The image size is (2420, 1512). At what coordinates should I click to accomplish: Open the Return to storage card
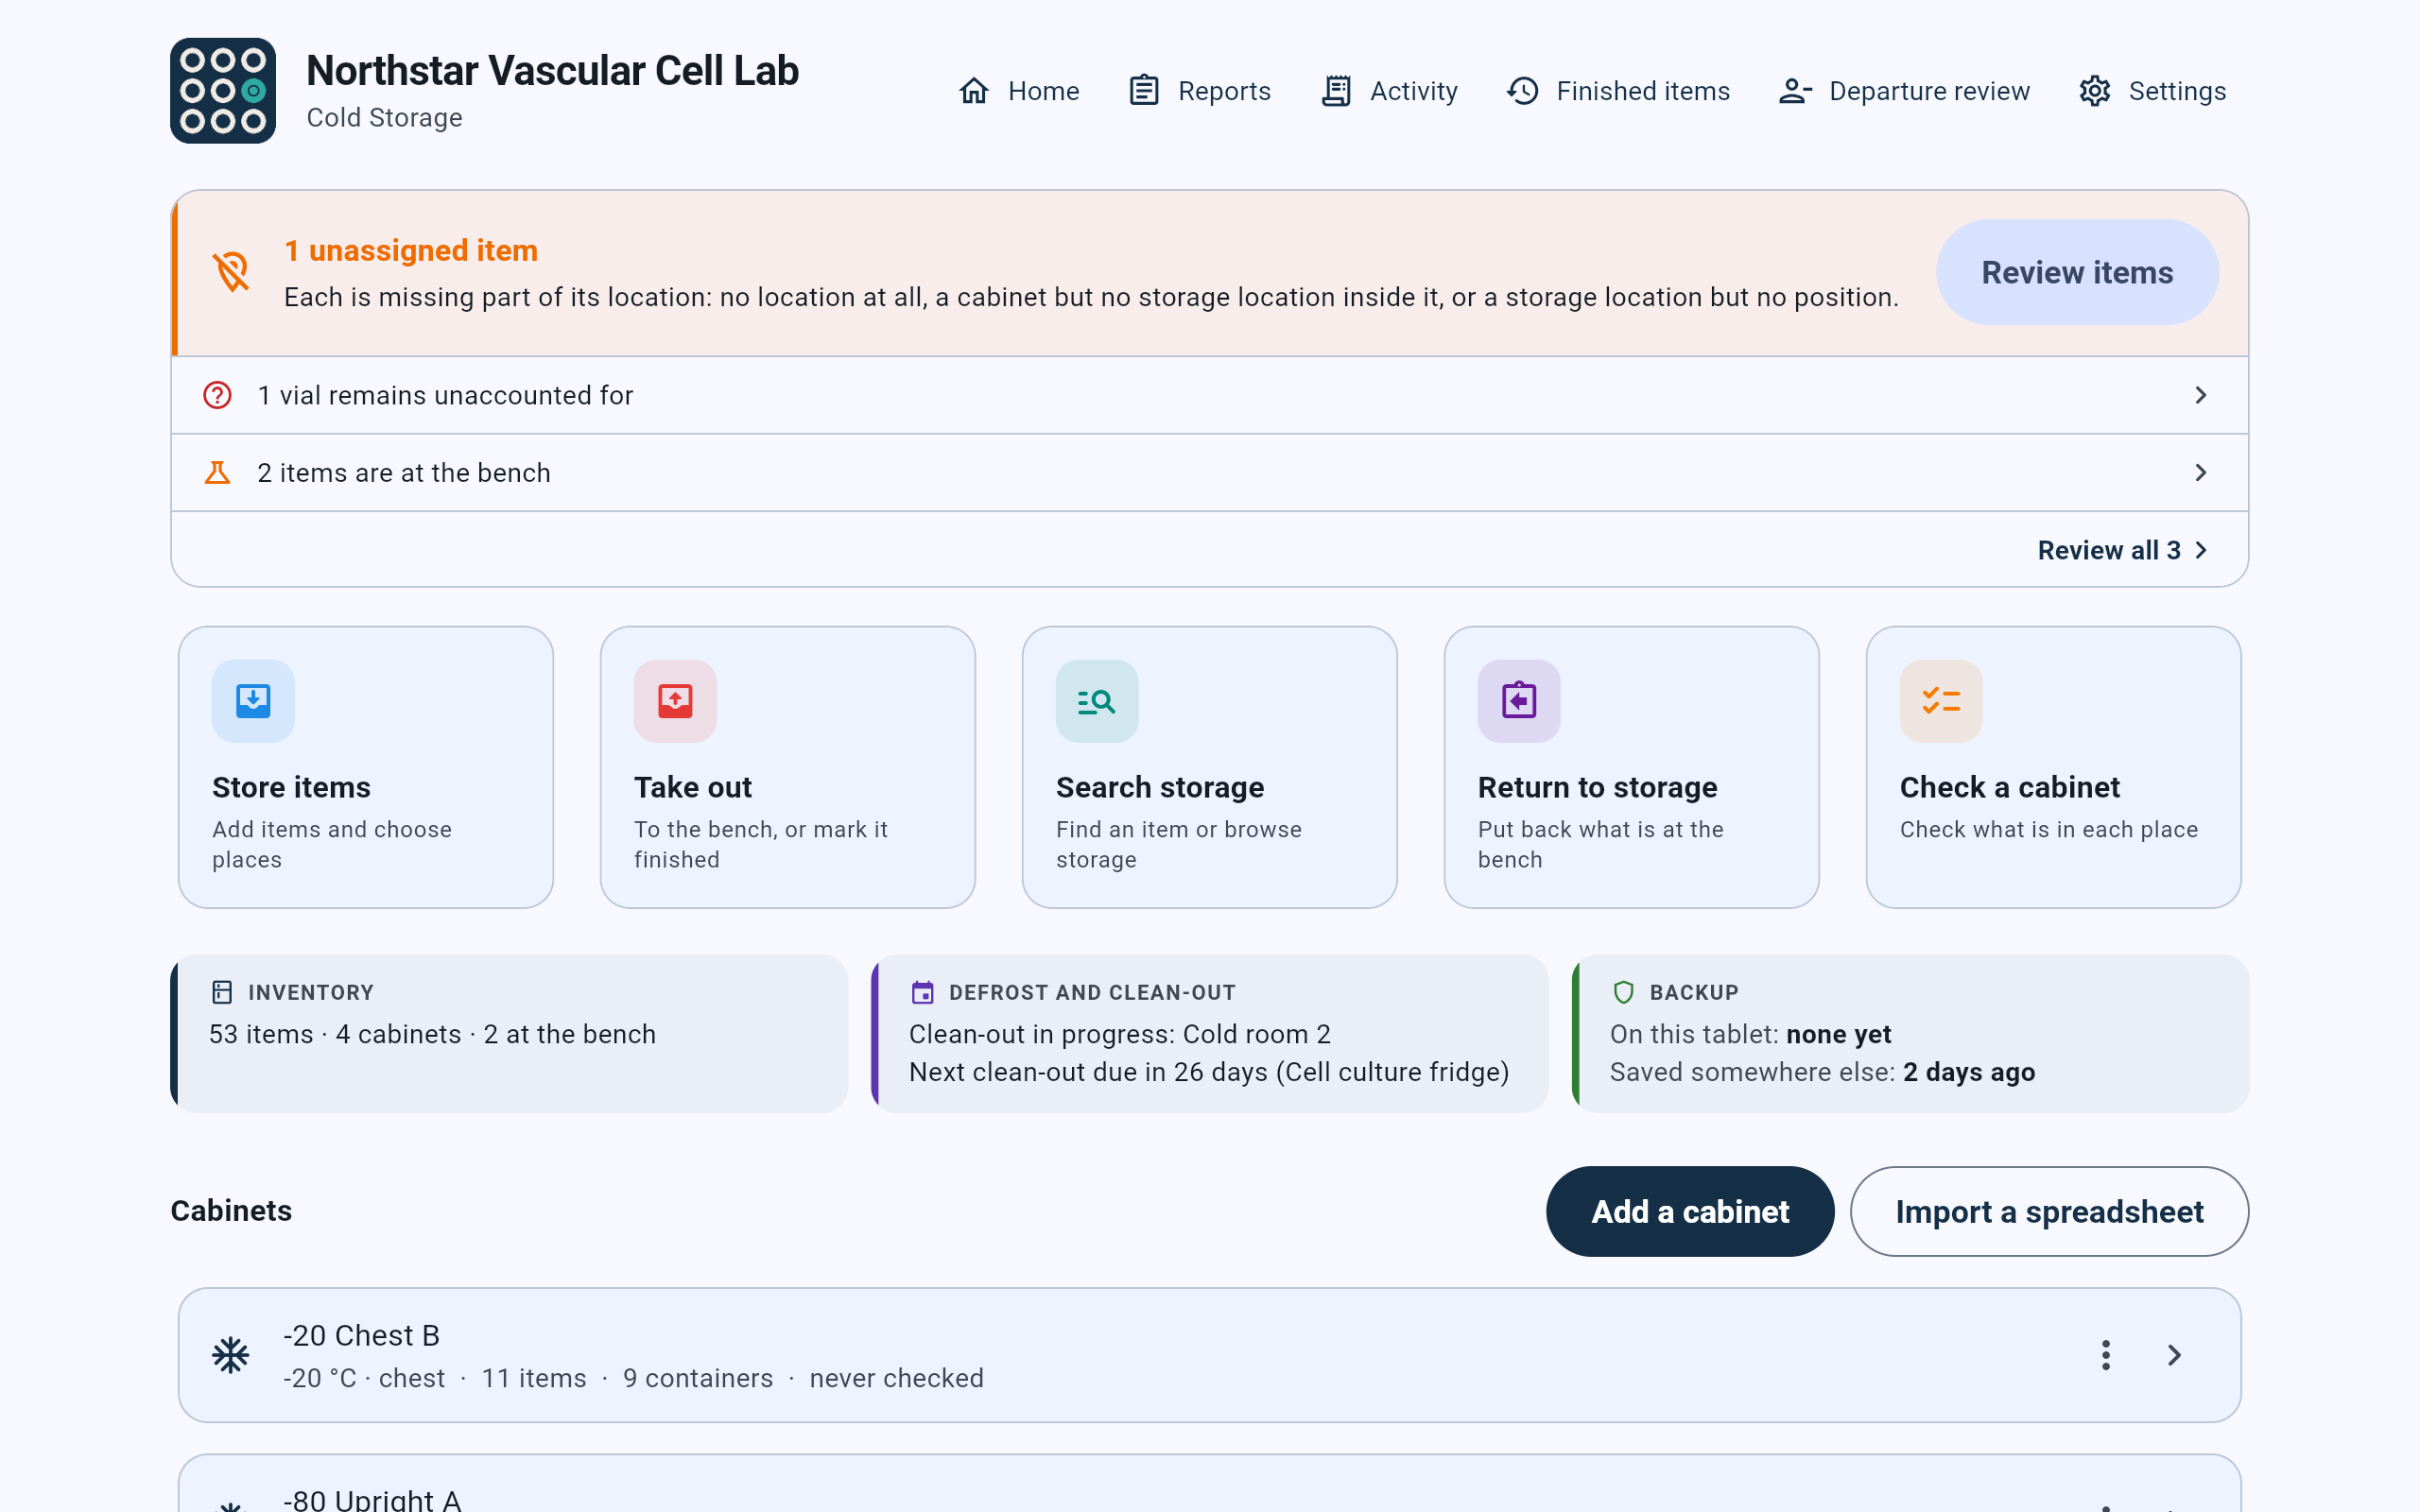[x=1632, y=767]
